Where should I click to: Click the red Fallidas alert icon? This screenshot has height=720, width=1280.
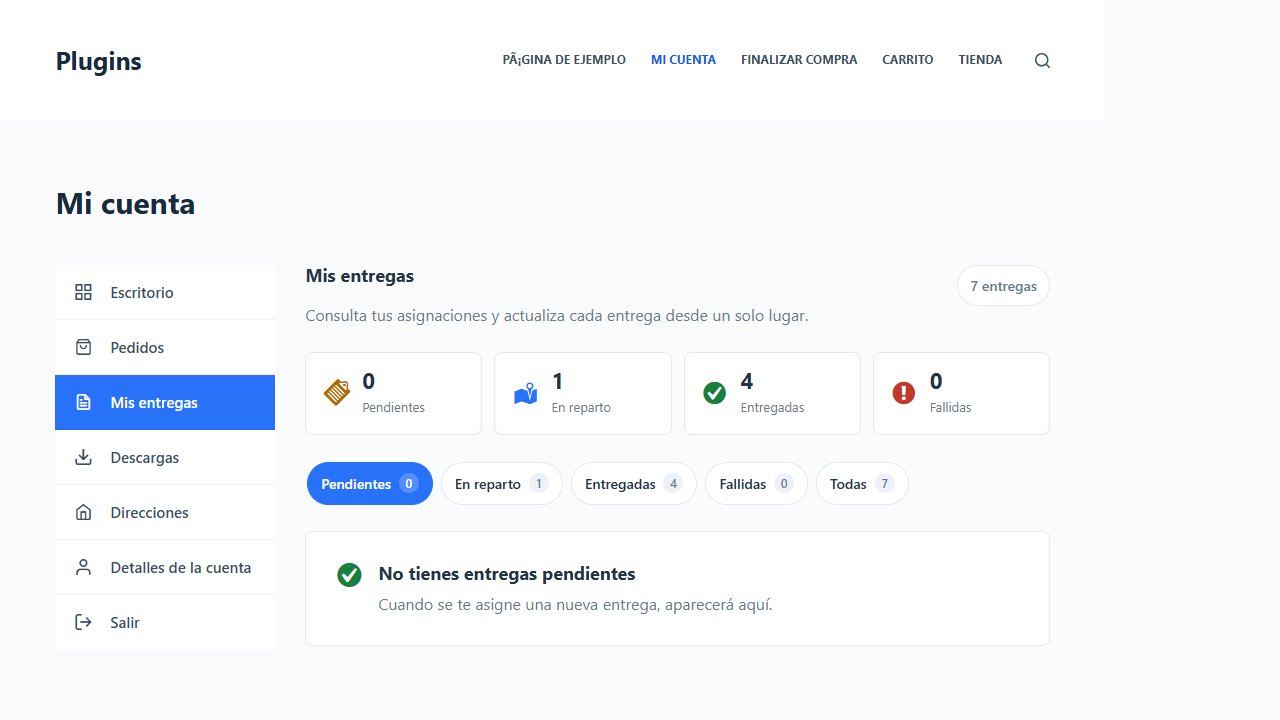904,393
